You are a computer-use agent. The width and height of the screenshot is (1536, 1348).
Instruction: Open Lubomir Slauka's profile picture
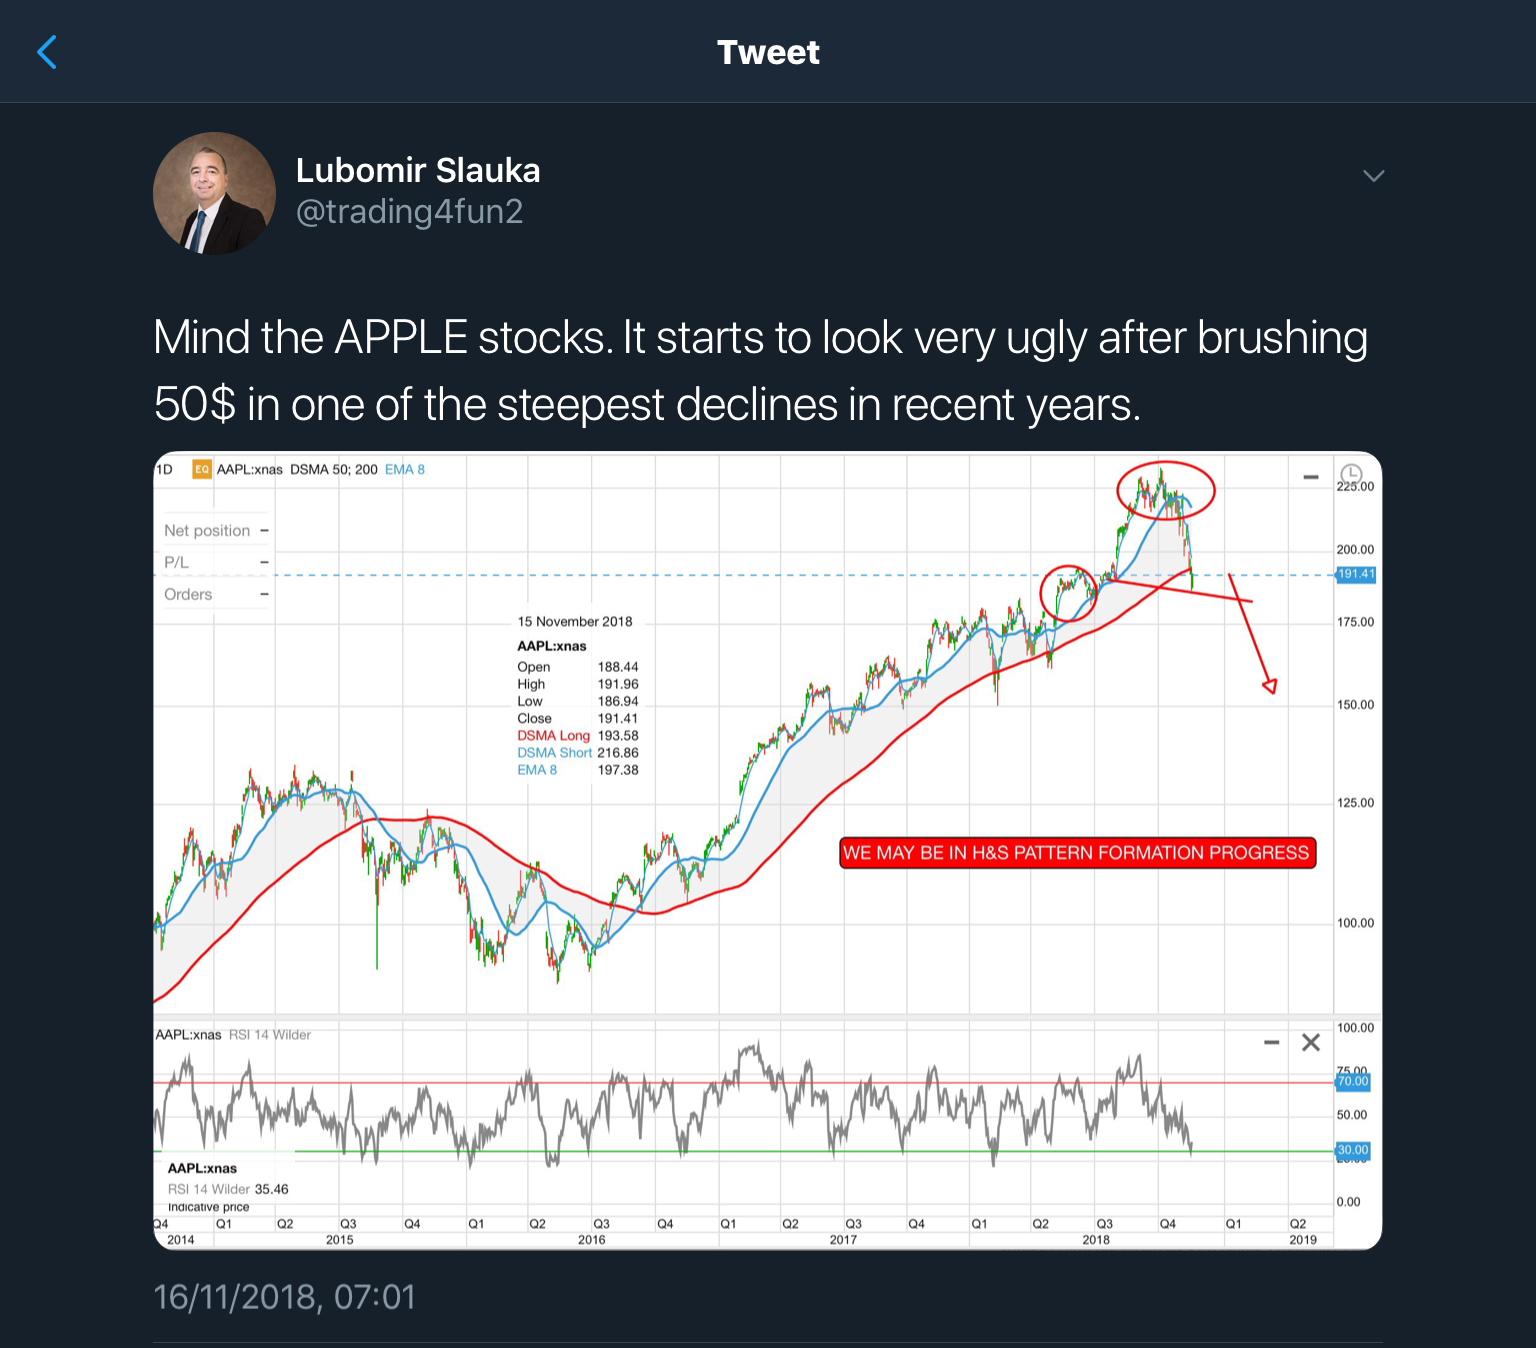point(214,193)
